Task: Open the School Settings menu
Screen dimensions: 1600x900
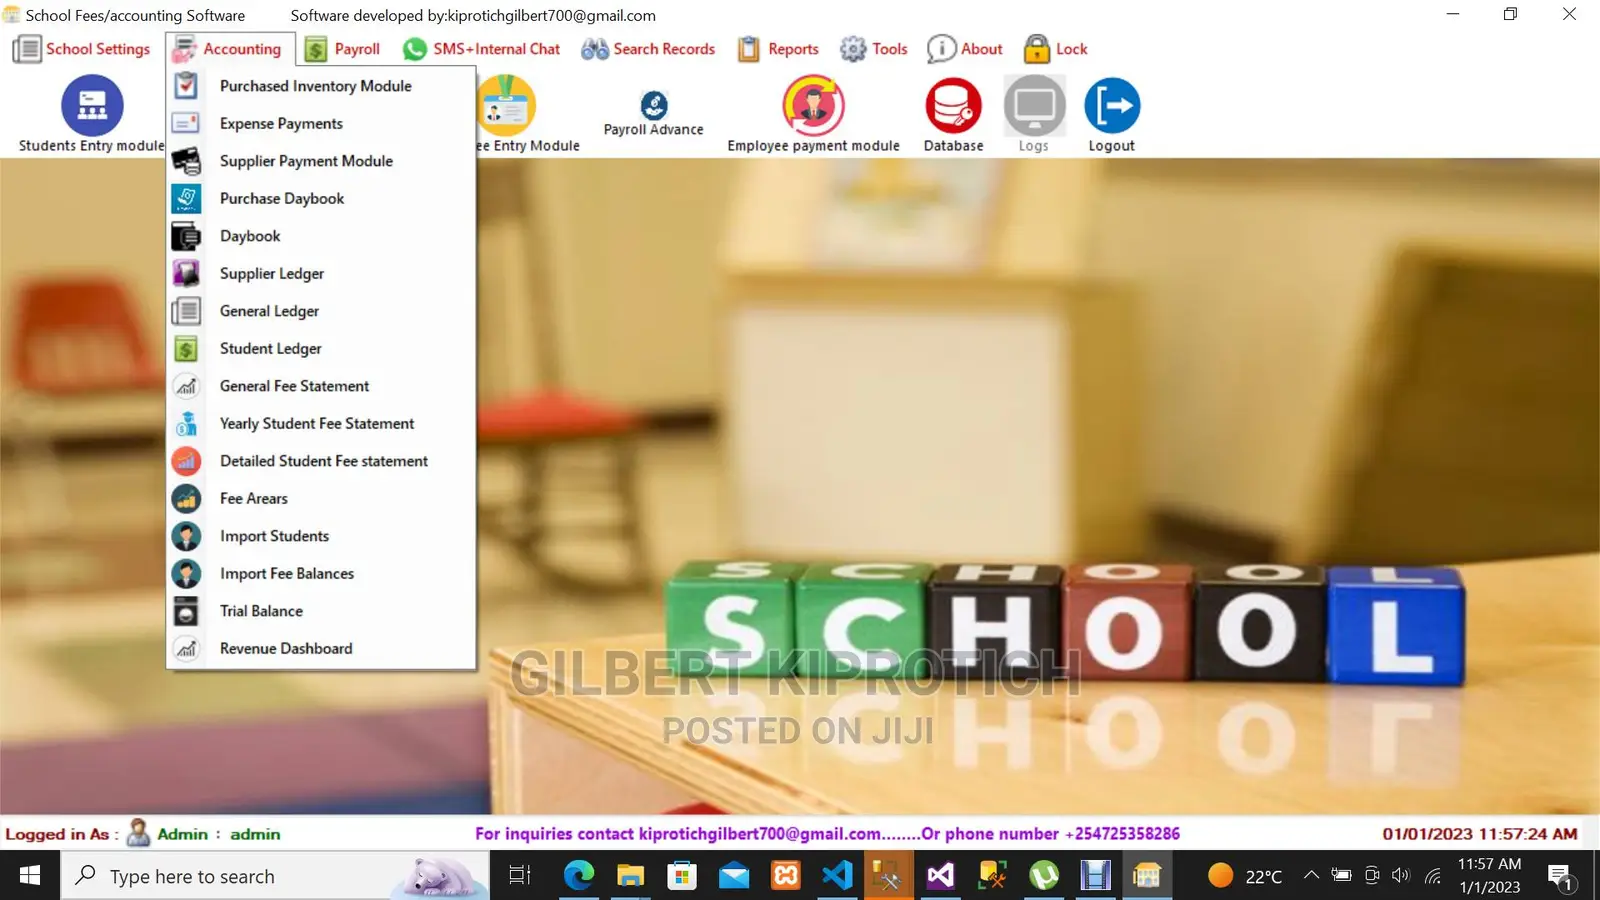Action: 82,49
